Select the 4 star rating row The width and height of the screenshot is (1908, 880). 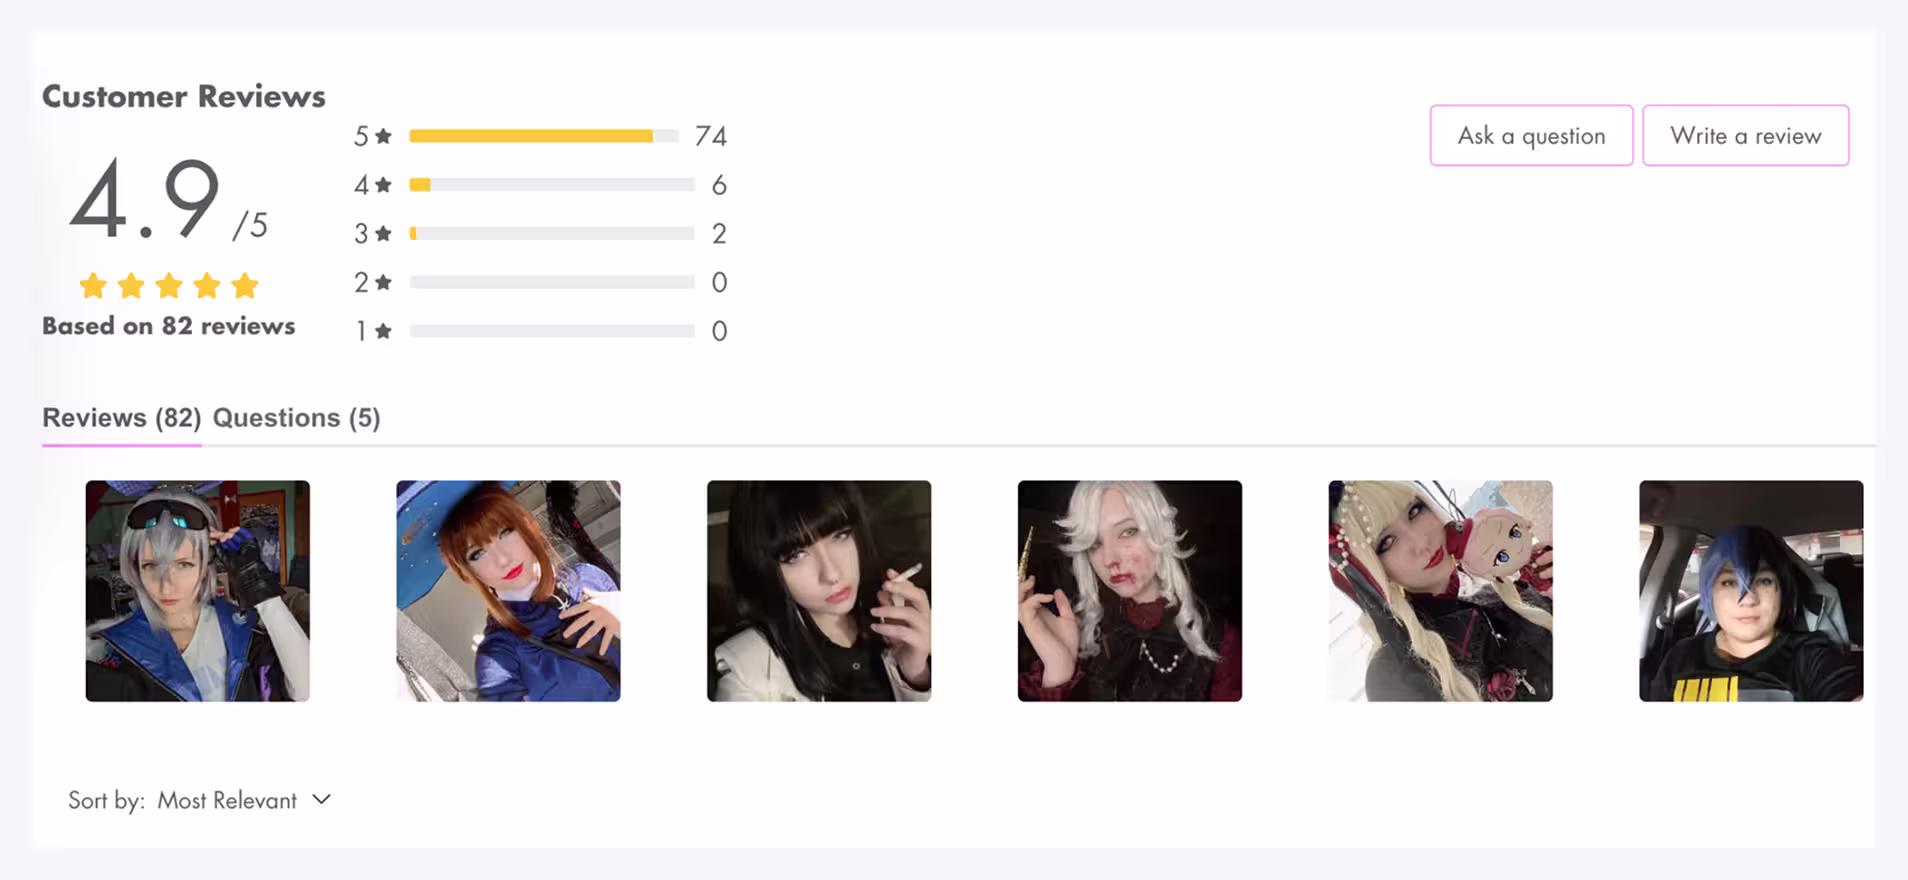coord(540,185)
